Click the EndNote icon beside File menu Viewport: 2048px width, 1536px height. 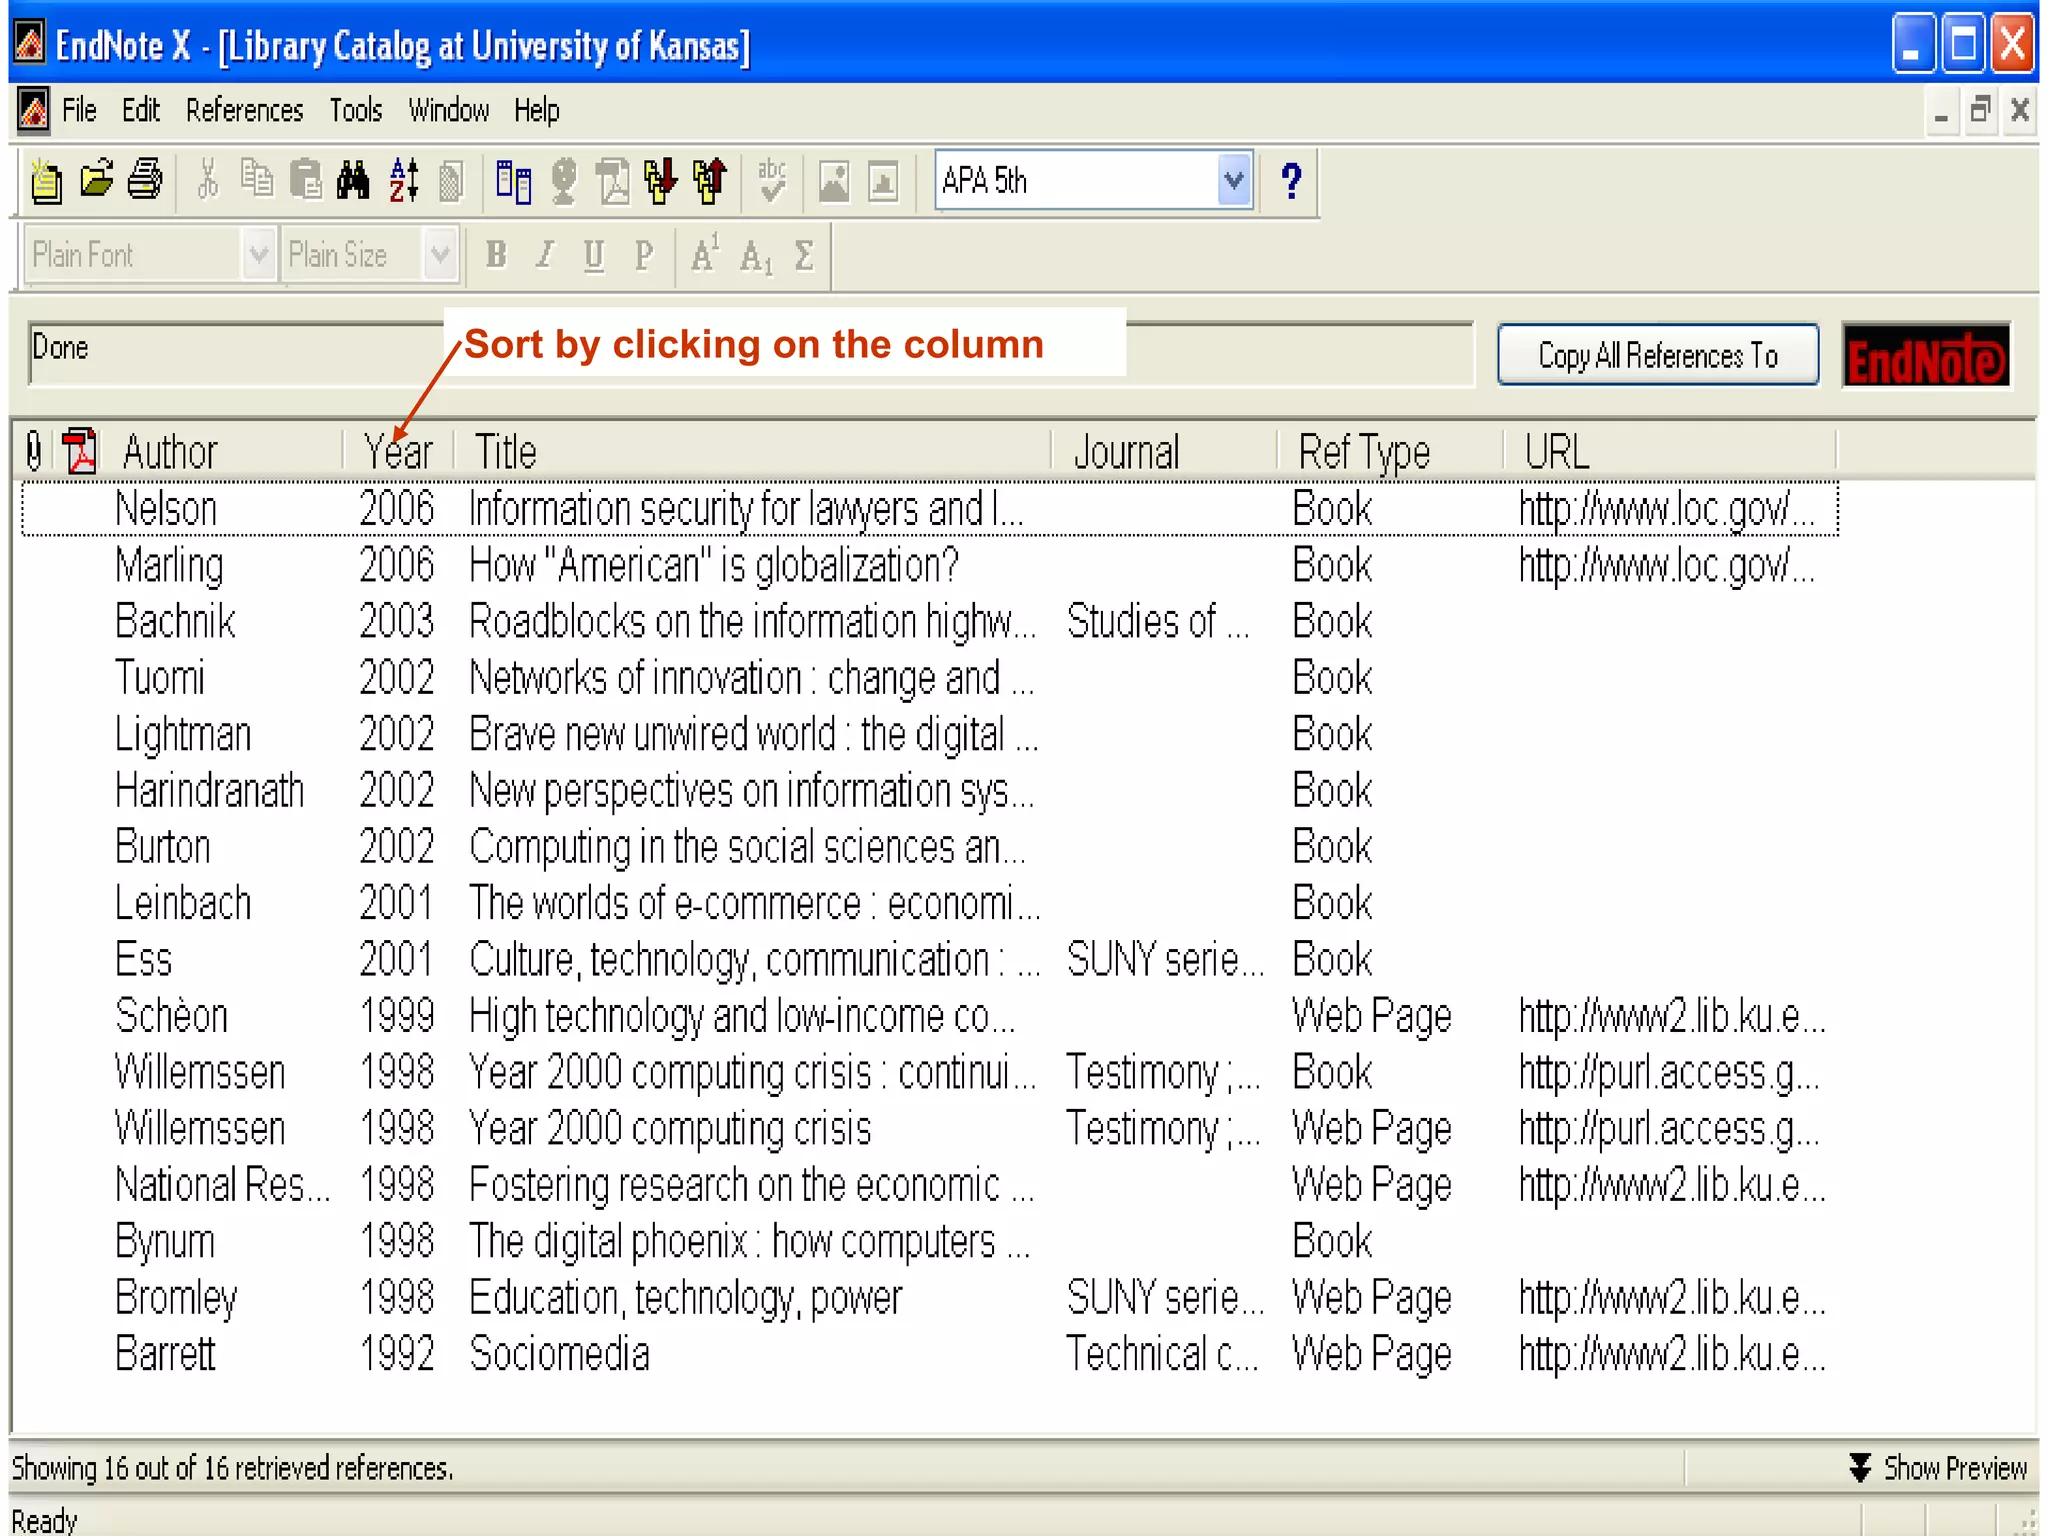coord(33,110)
